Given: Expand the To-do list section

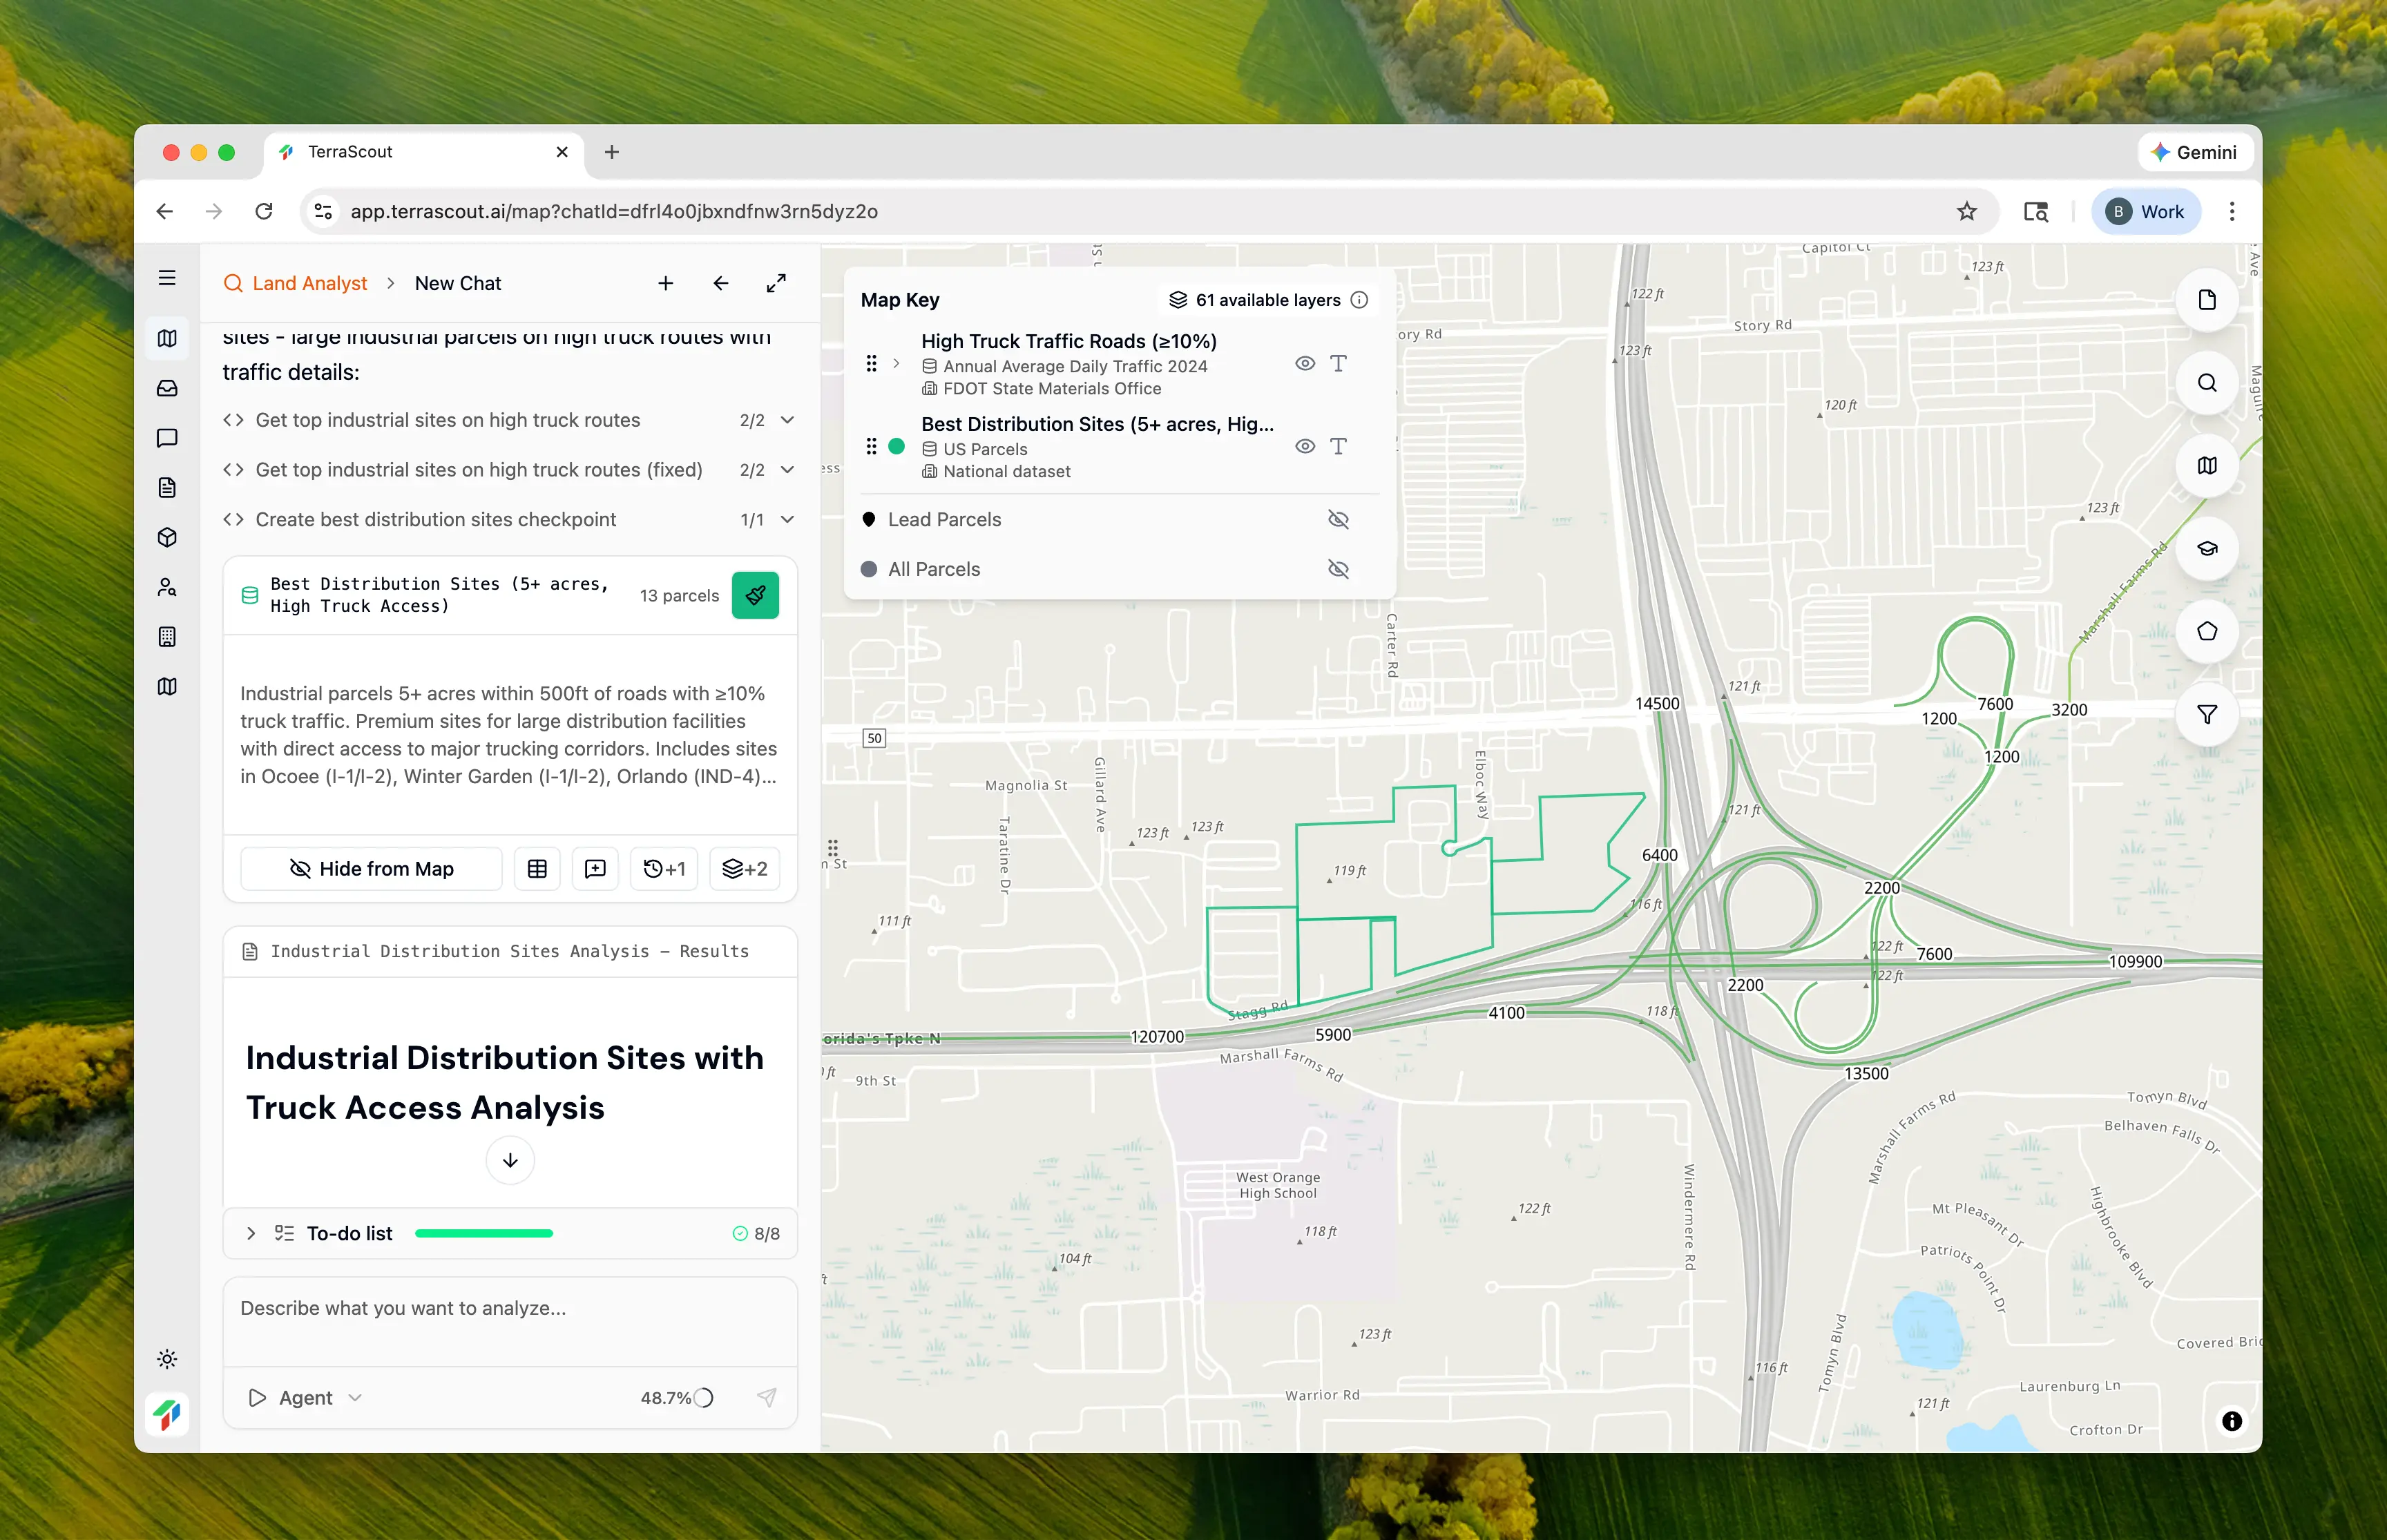Looking at the screenshot, I should (251, 1234).
